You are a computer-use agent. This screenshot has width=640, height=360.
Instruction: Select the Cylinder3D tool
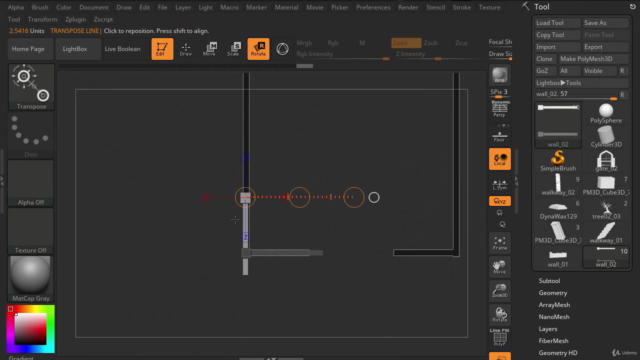pos(606,137)
